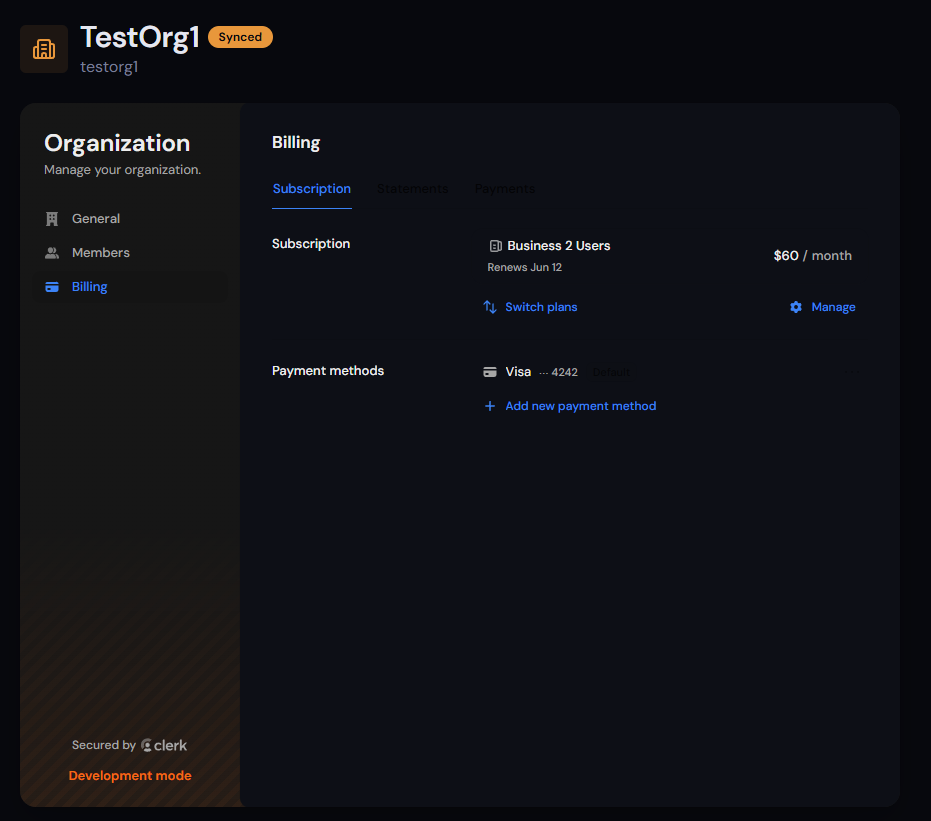Click the Business 2 Users plan icon
Image resolution: width=931 pixels, height=821 pixels.
click(495, 246)
